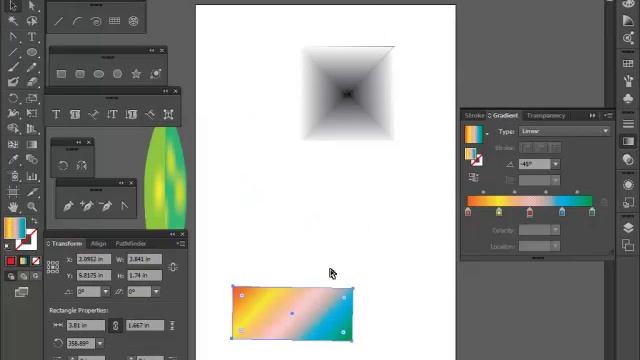Select the Rotate tool in main toolbar
The width and height of the screenshot is (640, 360).
coord(13,98)
